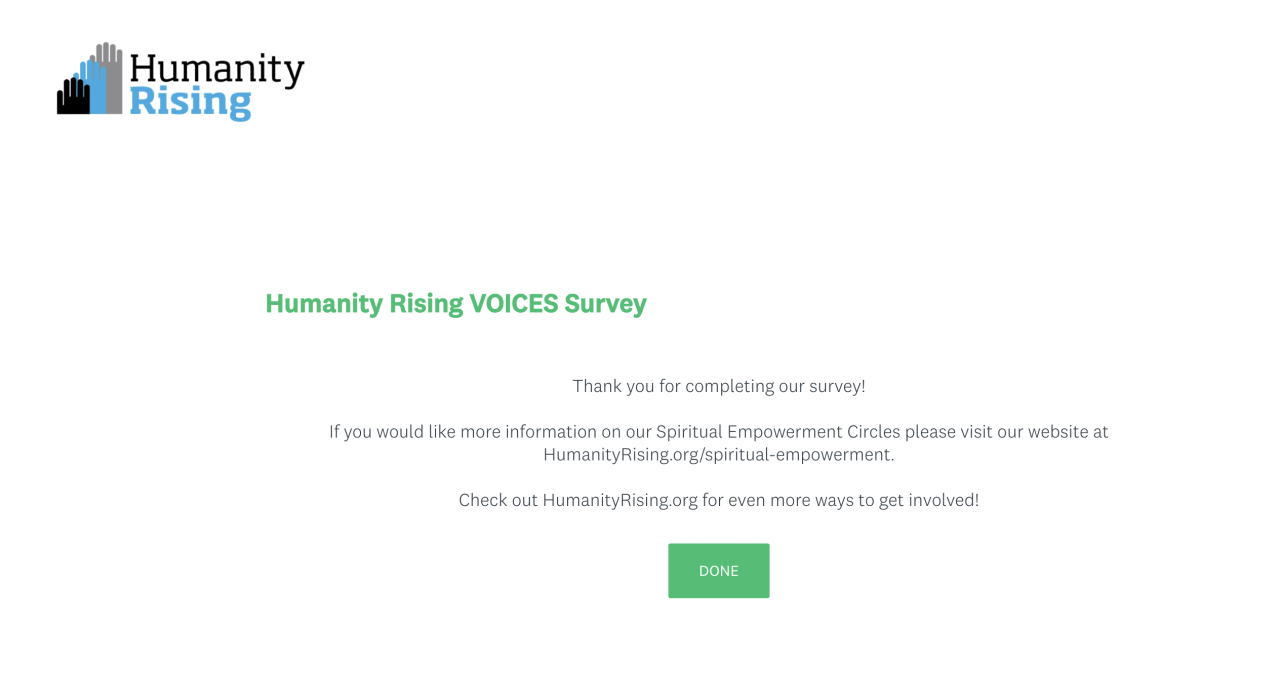Click the word "Survey" in the green heading

pos(605,303)
